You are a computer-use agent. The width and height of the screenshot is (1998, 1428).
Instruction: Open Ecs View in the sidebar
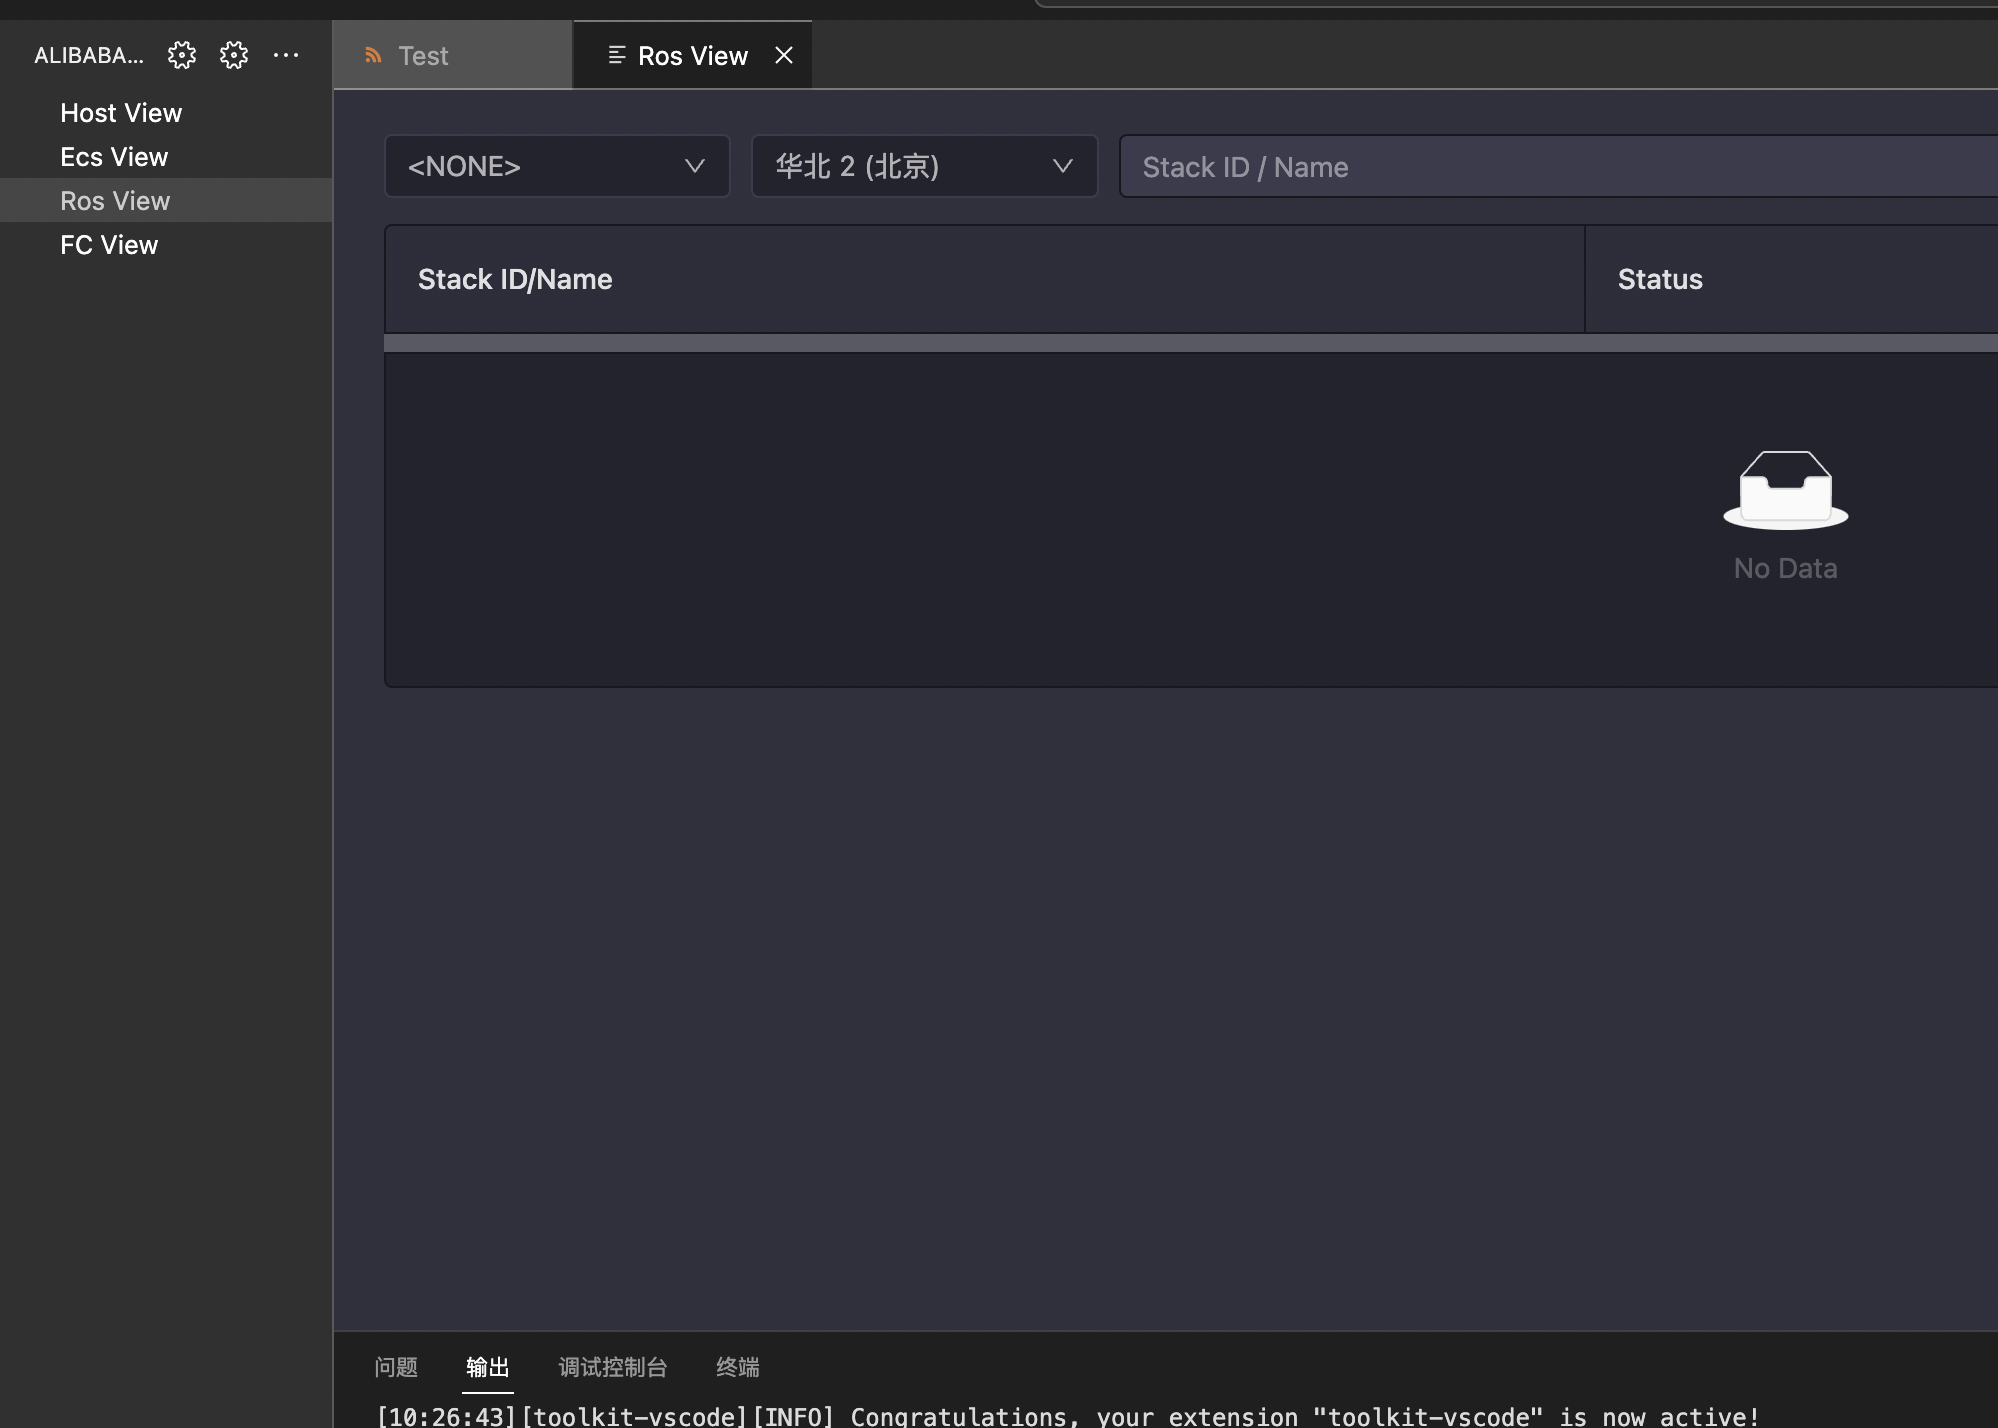[166, 157]
